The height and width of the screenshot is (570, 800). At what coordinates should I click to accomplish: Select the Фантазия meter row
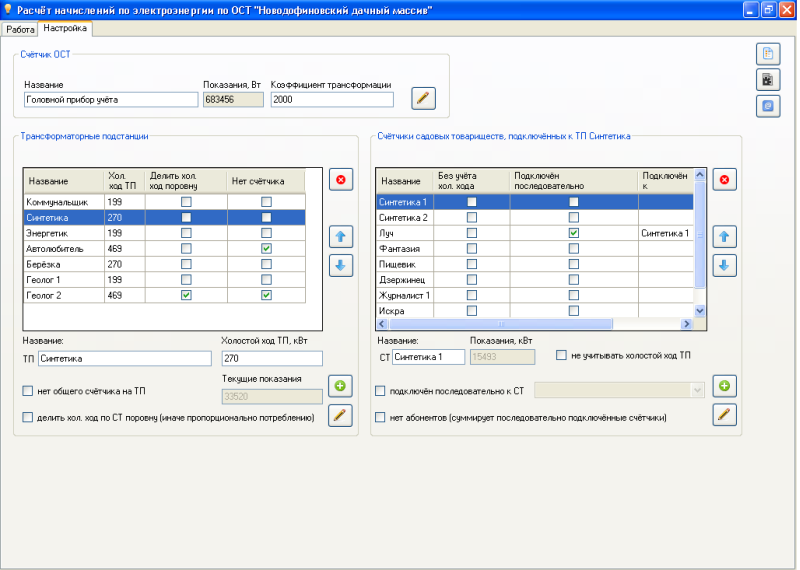pos(535,249)
